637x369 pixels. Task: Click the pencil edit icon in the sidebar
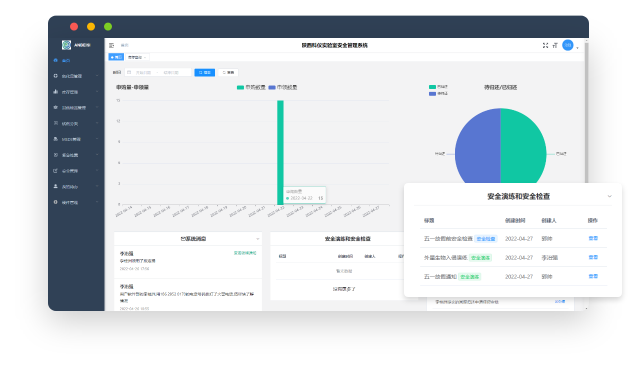point(55,171)
